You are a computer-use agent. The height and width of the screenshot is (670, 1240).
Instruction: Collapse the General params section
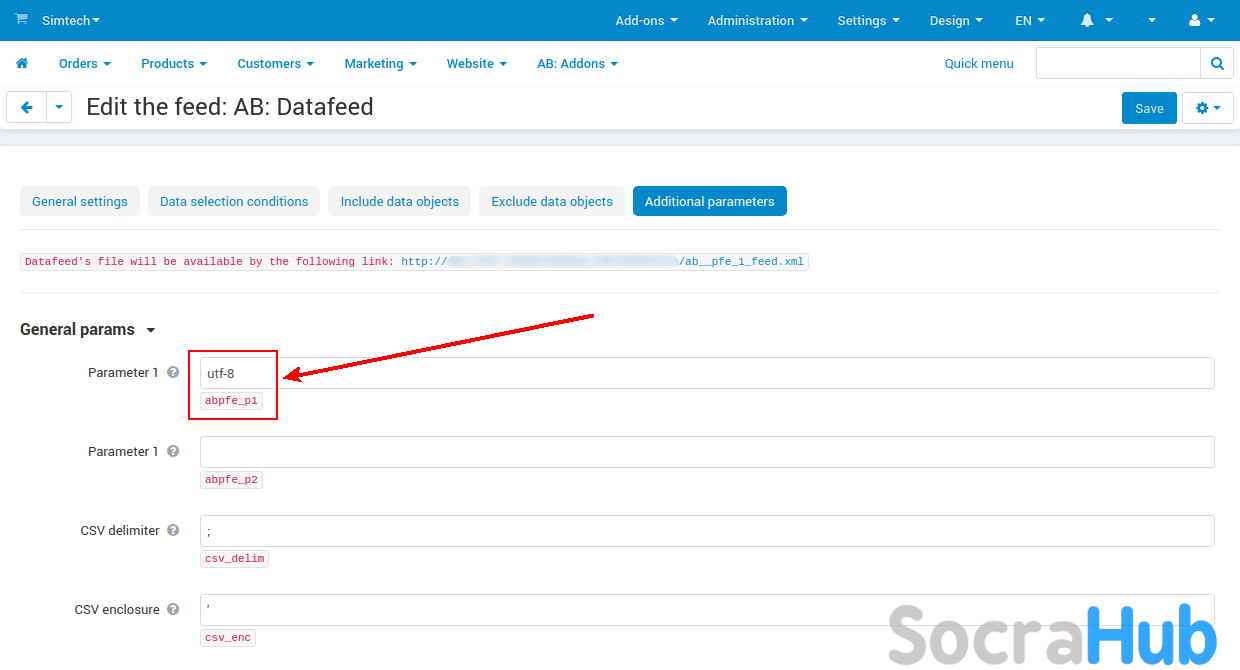(88, 329)
